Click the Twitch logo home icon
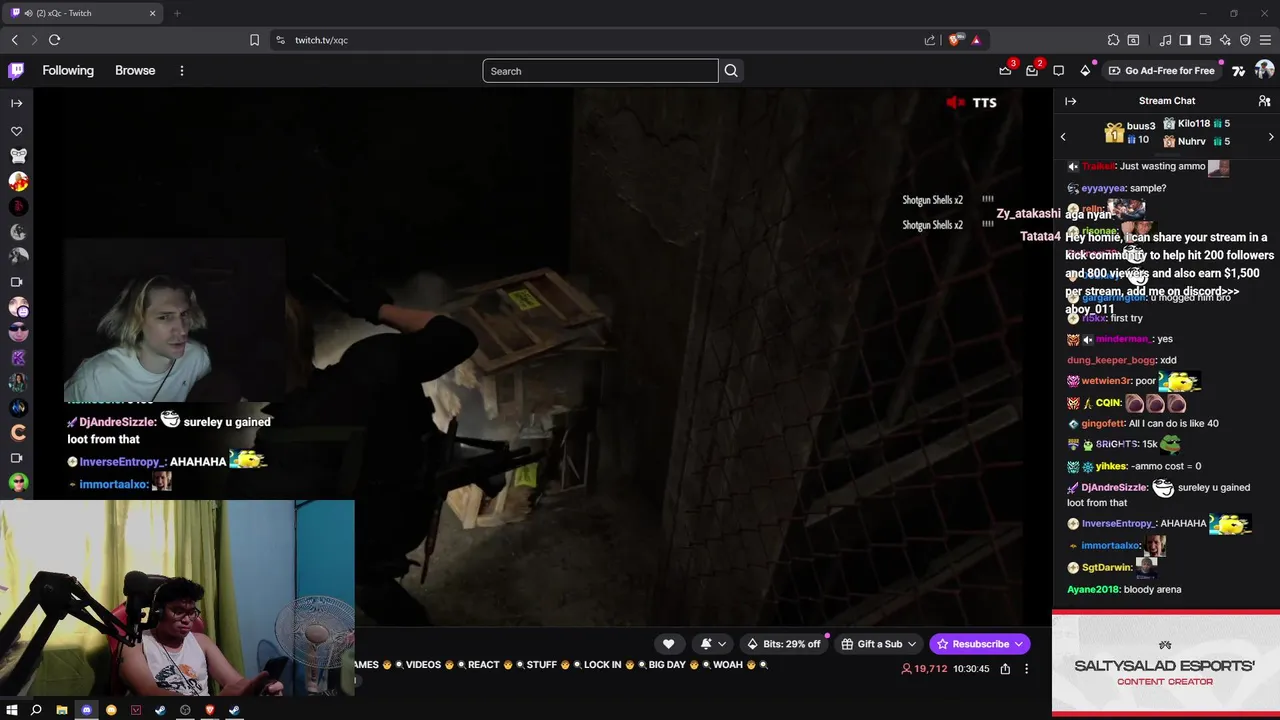The width and height of the screenshot is (1280, 720). pyautogui.click(x=16, y=70)
